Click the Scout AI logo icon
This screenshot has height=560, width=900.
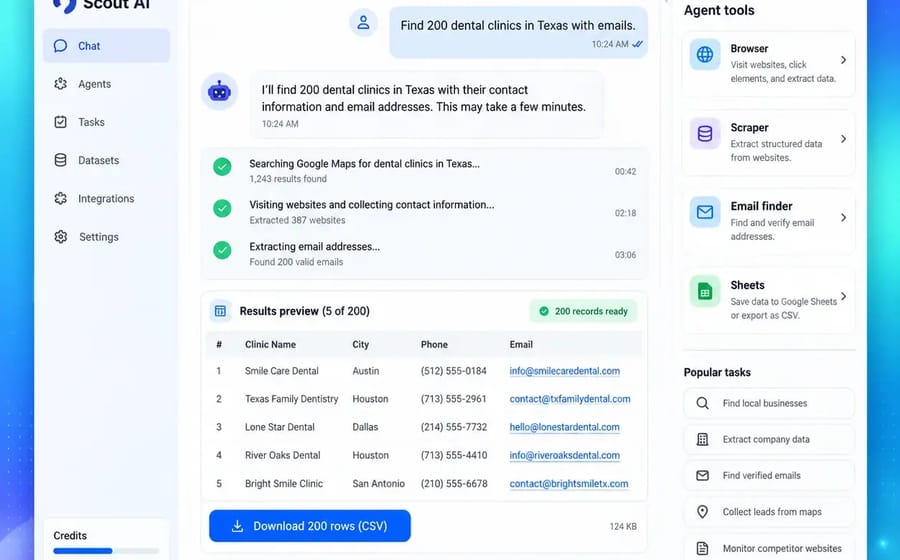[x=64, y=5]
